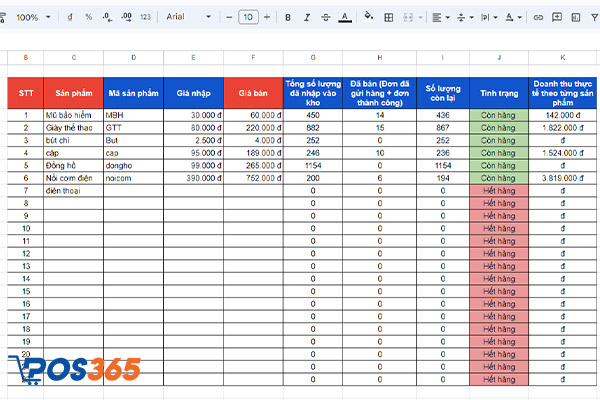Toggle italic formatting
This screenshot has width=600, height=400.
point(307,17)
